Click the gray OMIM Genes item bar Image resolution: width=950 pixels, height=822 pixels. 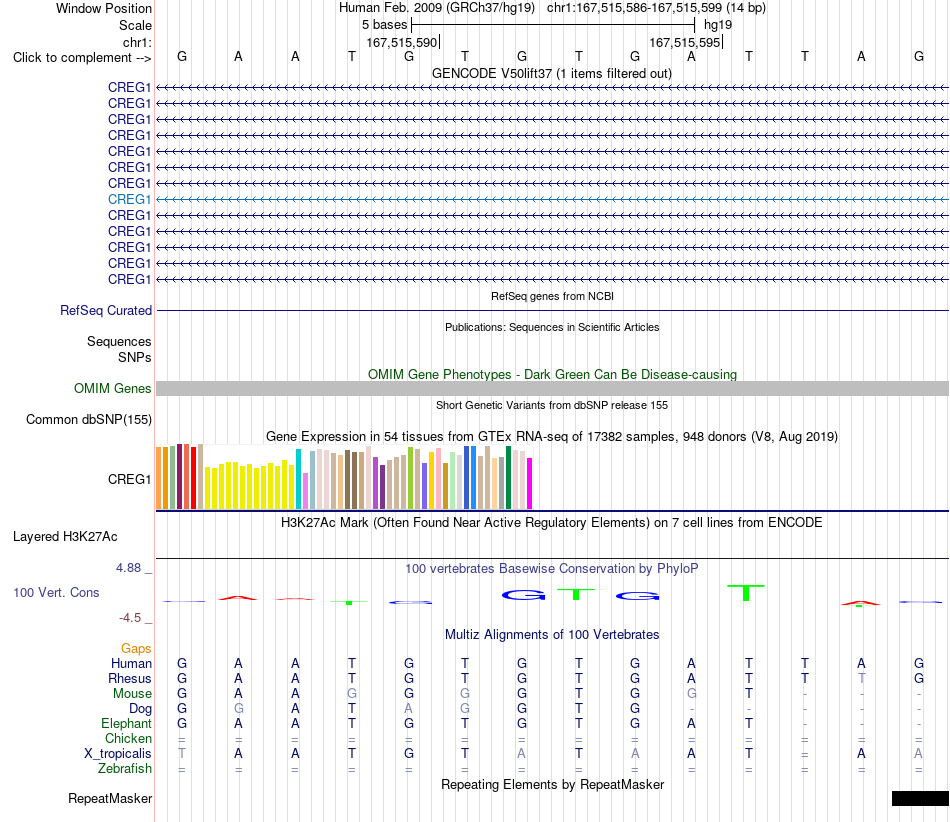click(x=552, y=388)
